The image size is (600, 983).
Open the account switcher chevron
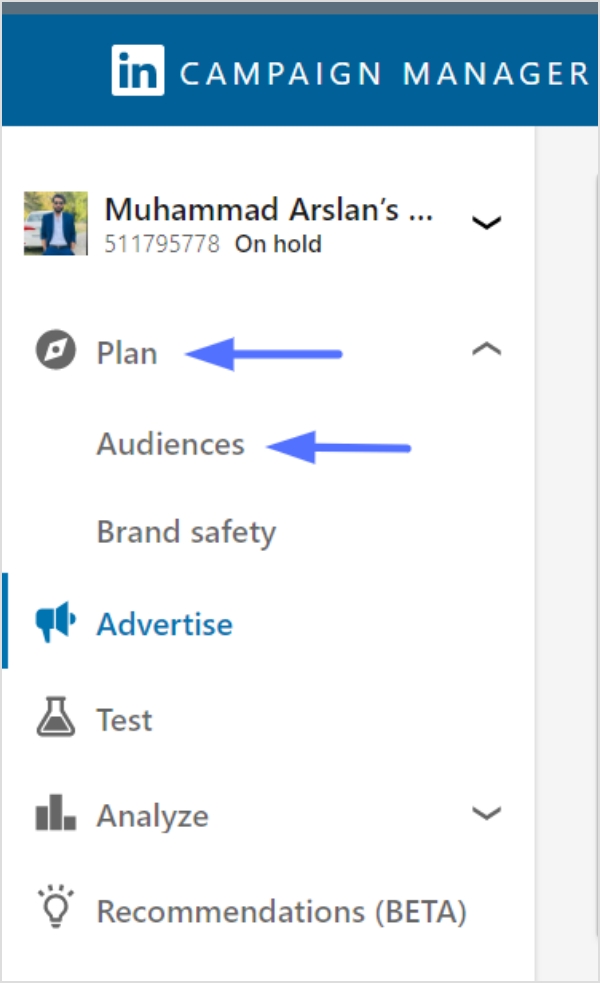(487, 223)
